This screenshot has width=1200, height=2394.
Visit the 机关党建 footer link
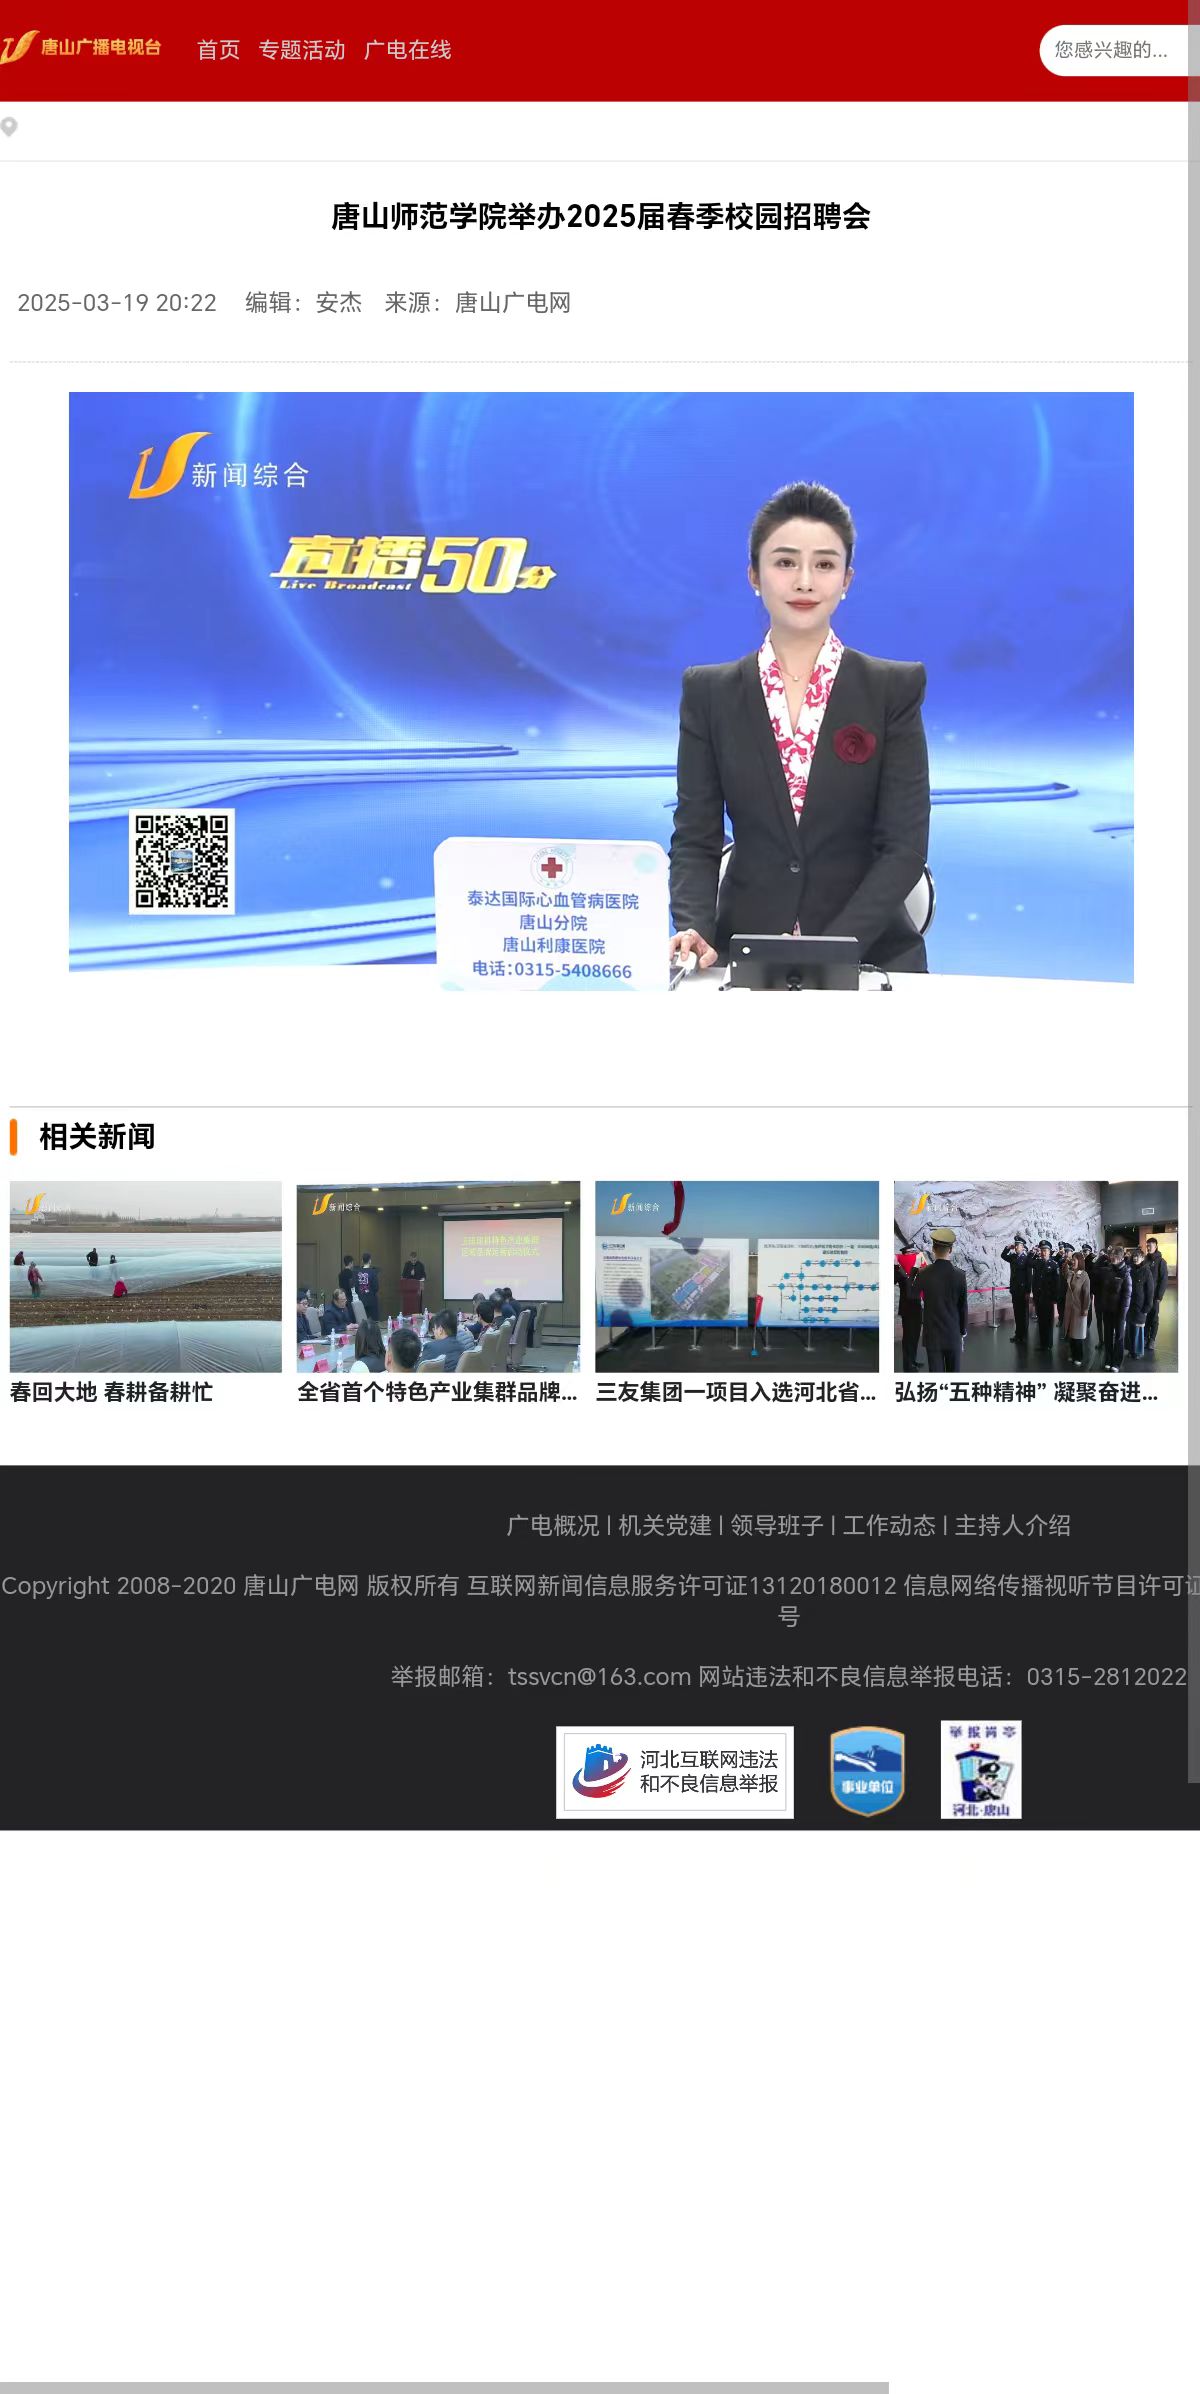(664, 1525)
